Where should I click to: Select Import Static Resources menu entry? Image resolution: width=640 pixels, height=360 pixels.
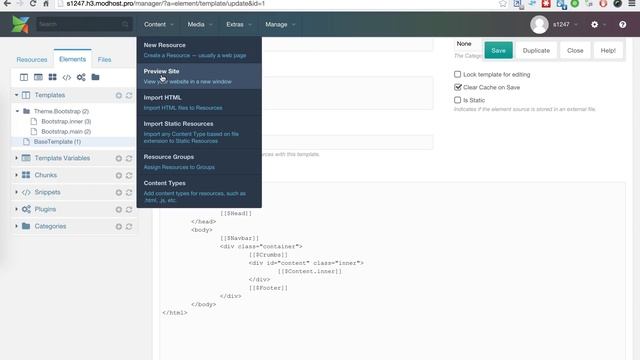pos(199,132)
